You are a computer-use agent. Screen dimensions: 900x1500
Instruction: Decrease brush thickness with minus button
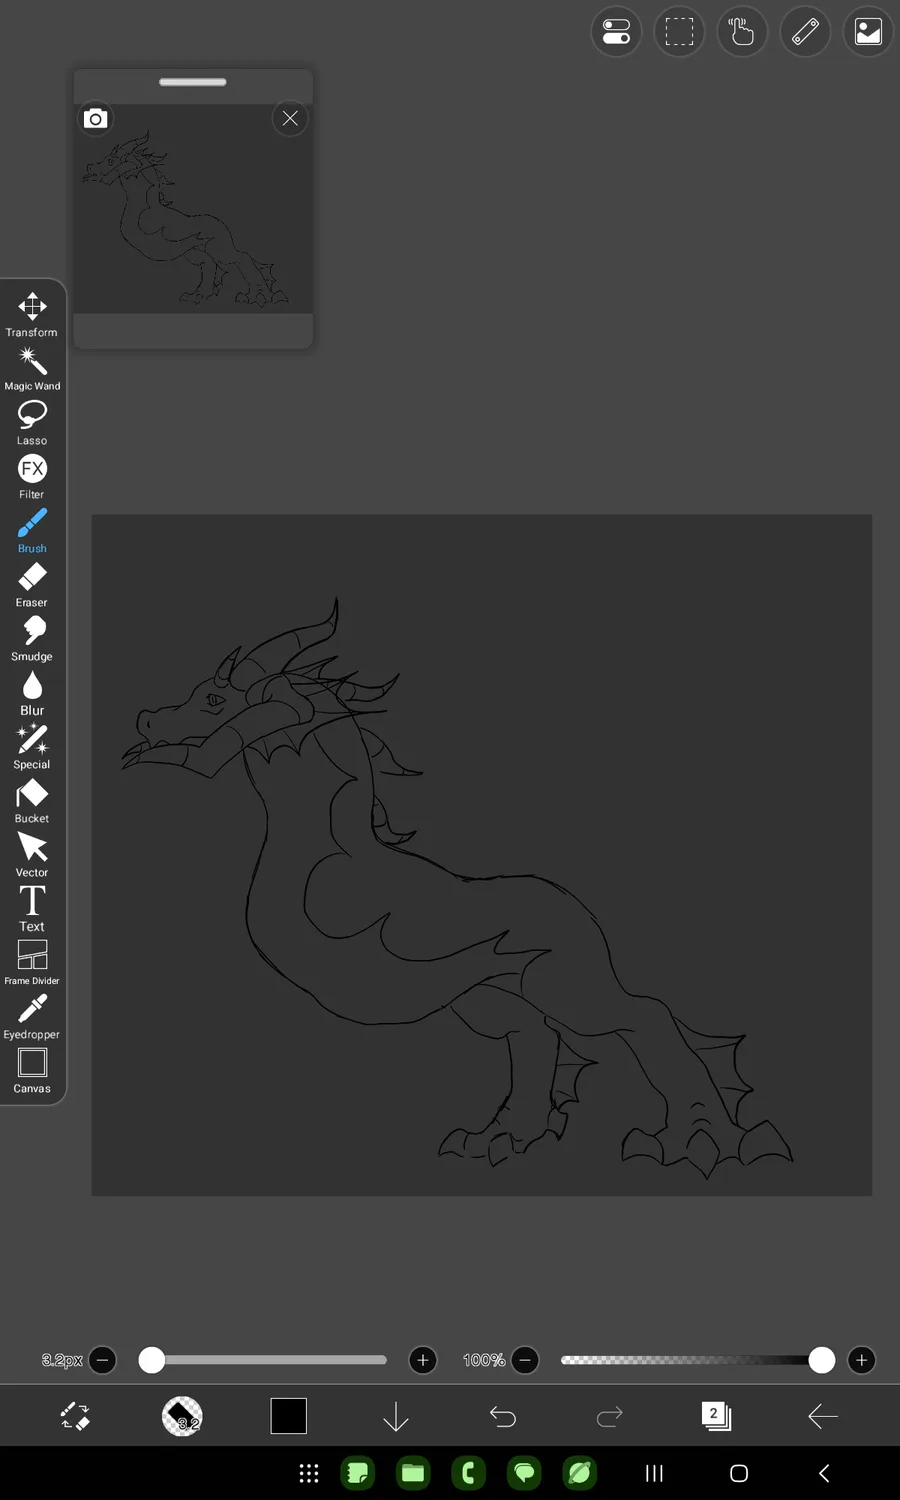[102, 1360]
